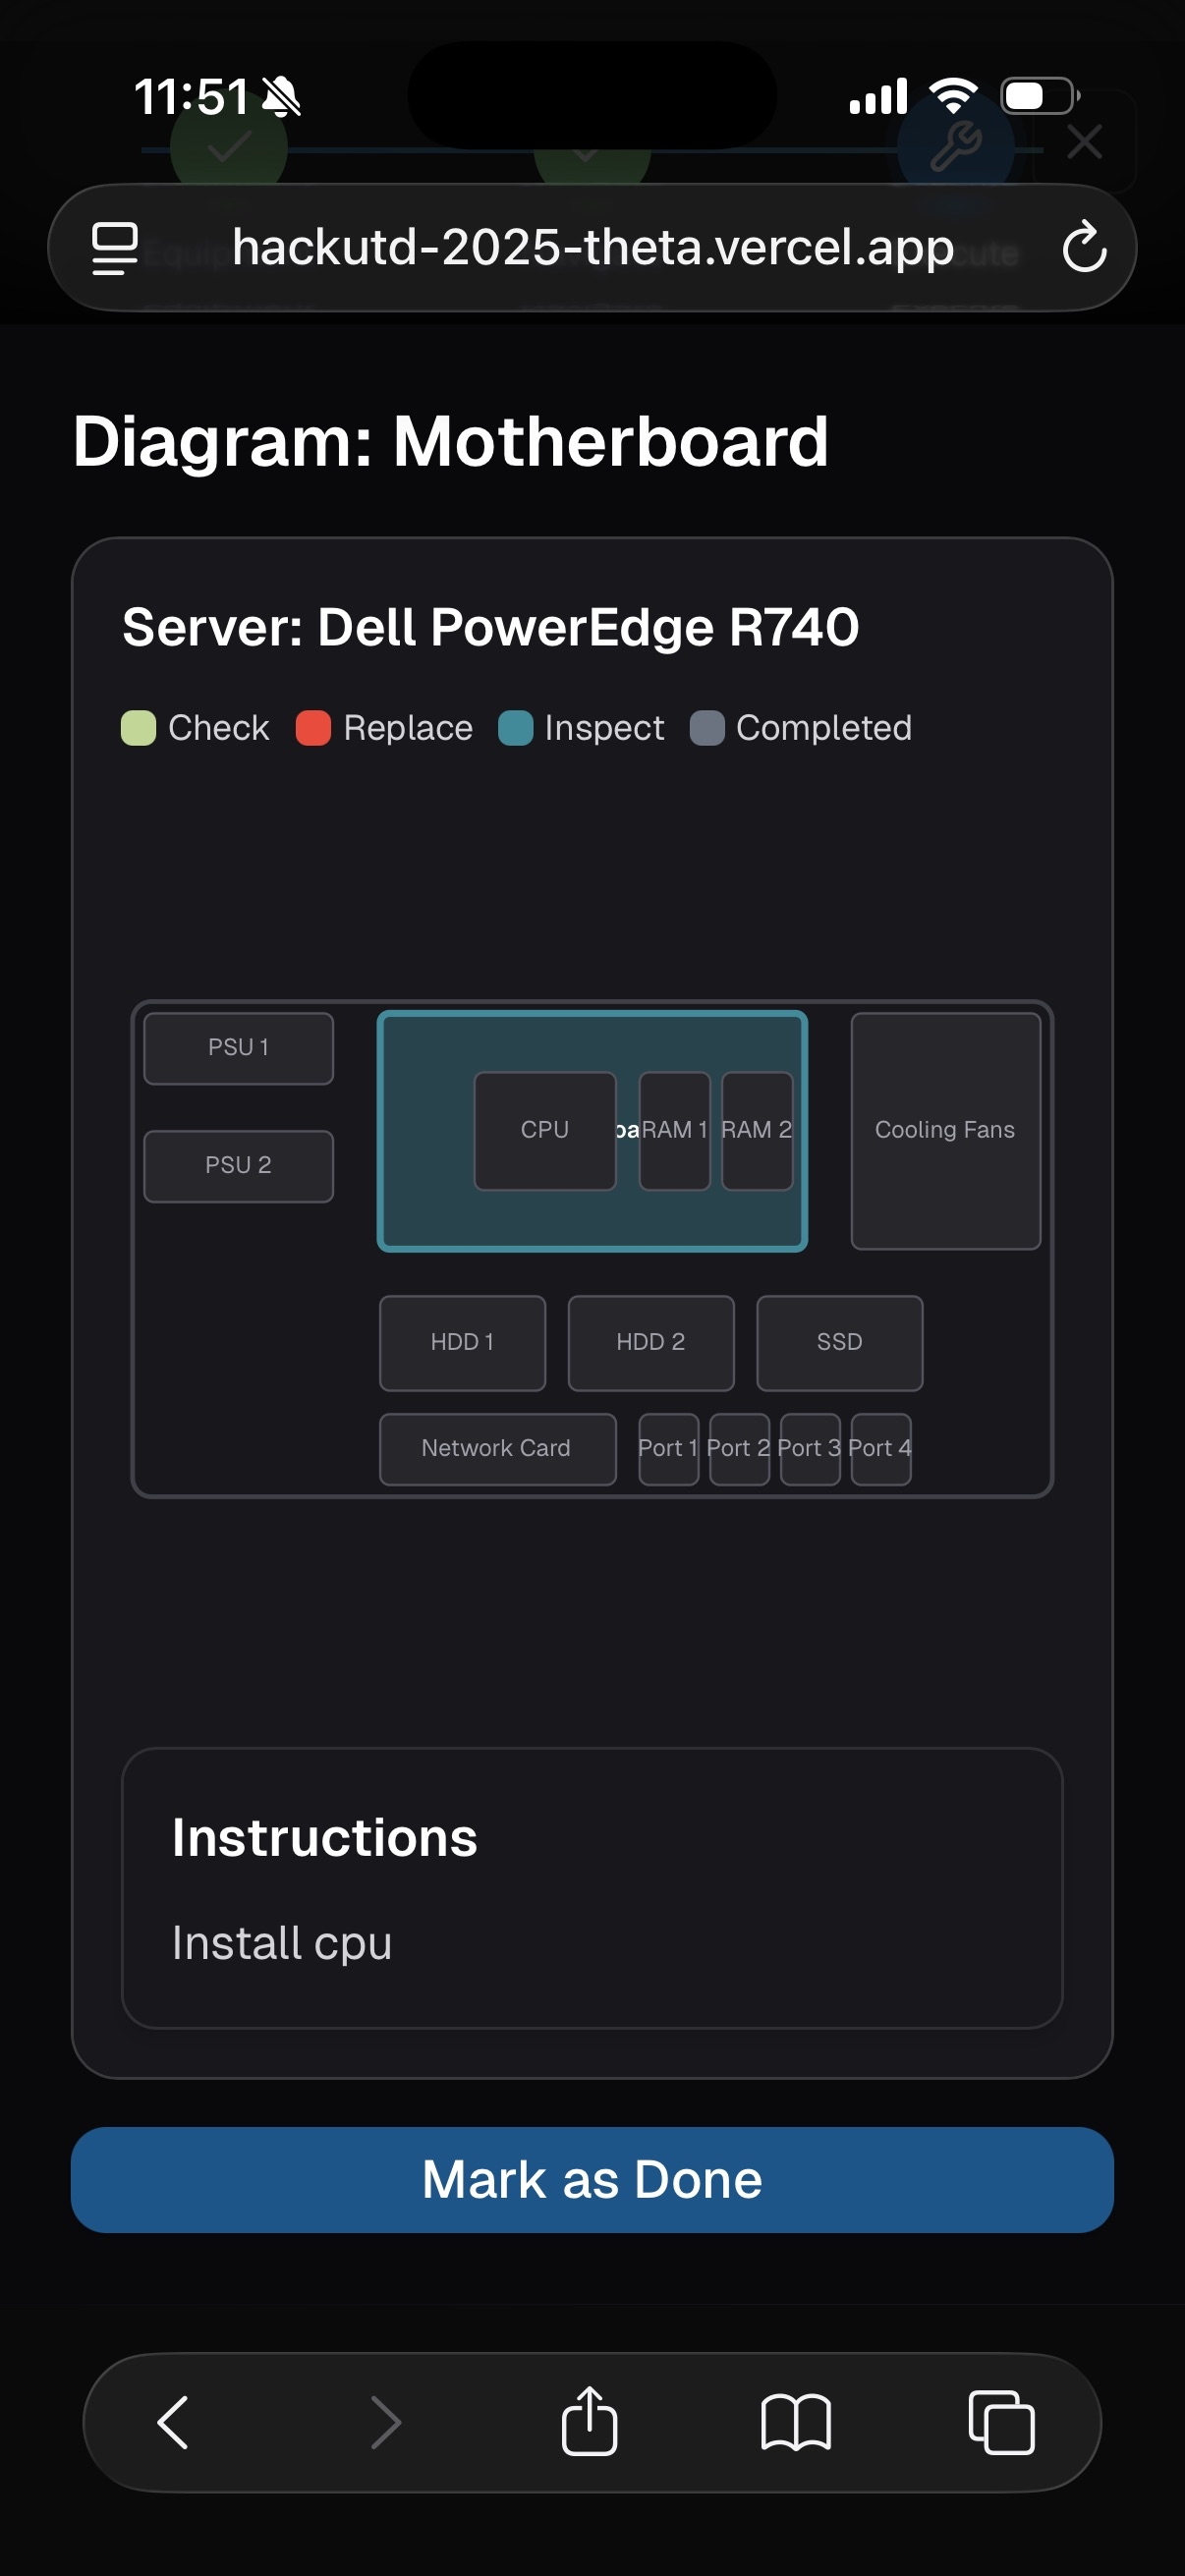Image resolution: width=1185 pixels, height=2576 pixels.
Task: Tap the hackutd-2025-theta.vercel.app address field
Action: point(592,247)
